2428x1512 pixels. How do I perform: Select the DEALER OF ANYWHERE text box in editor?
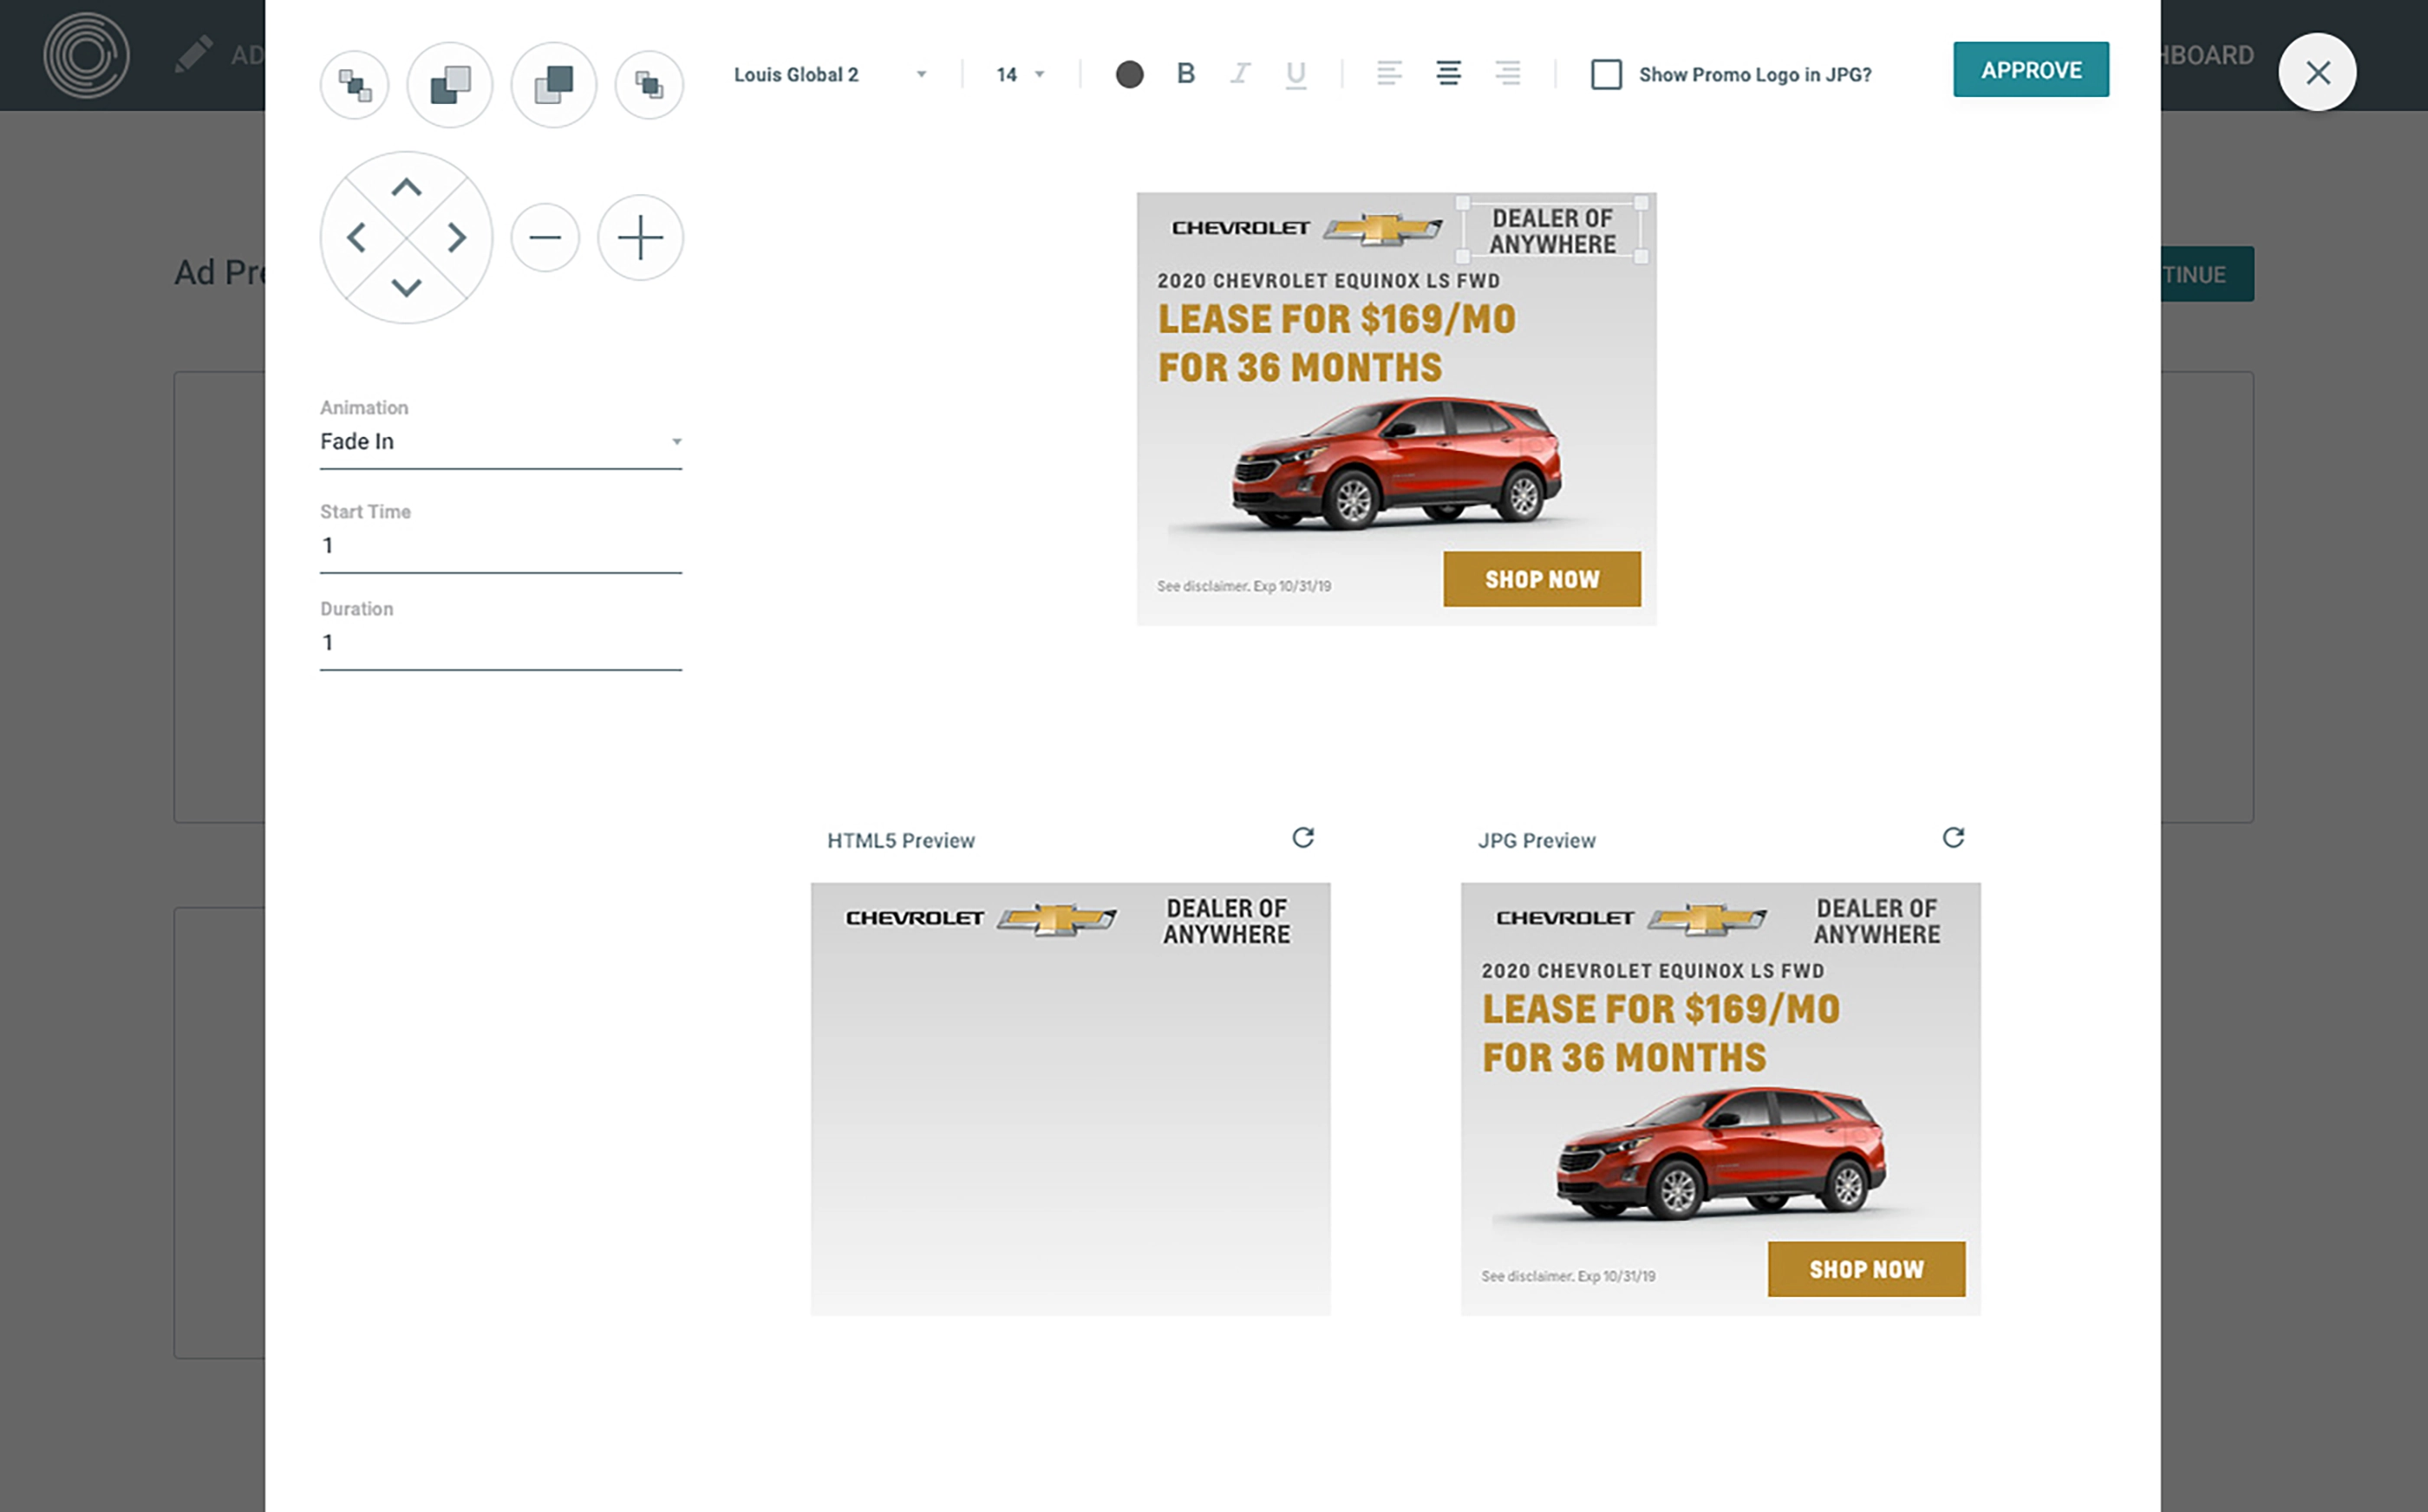tap(1552, 231)
